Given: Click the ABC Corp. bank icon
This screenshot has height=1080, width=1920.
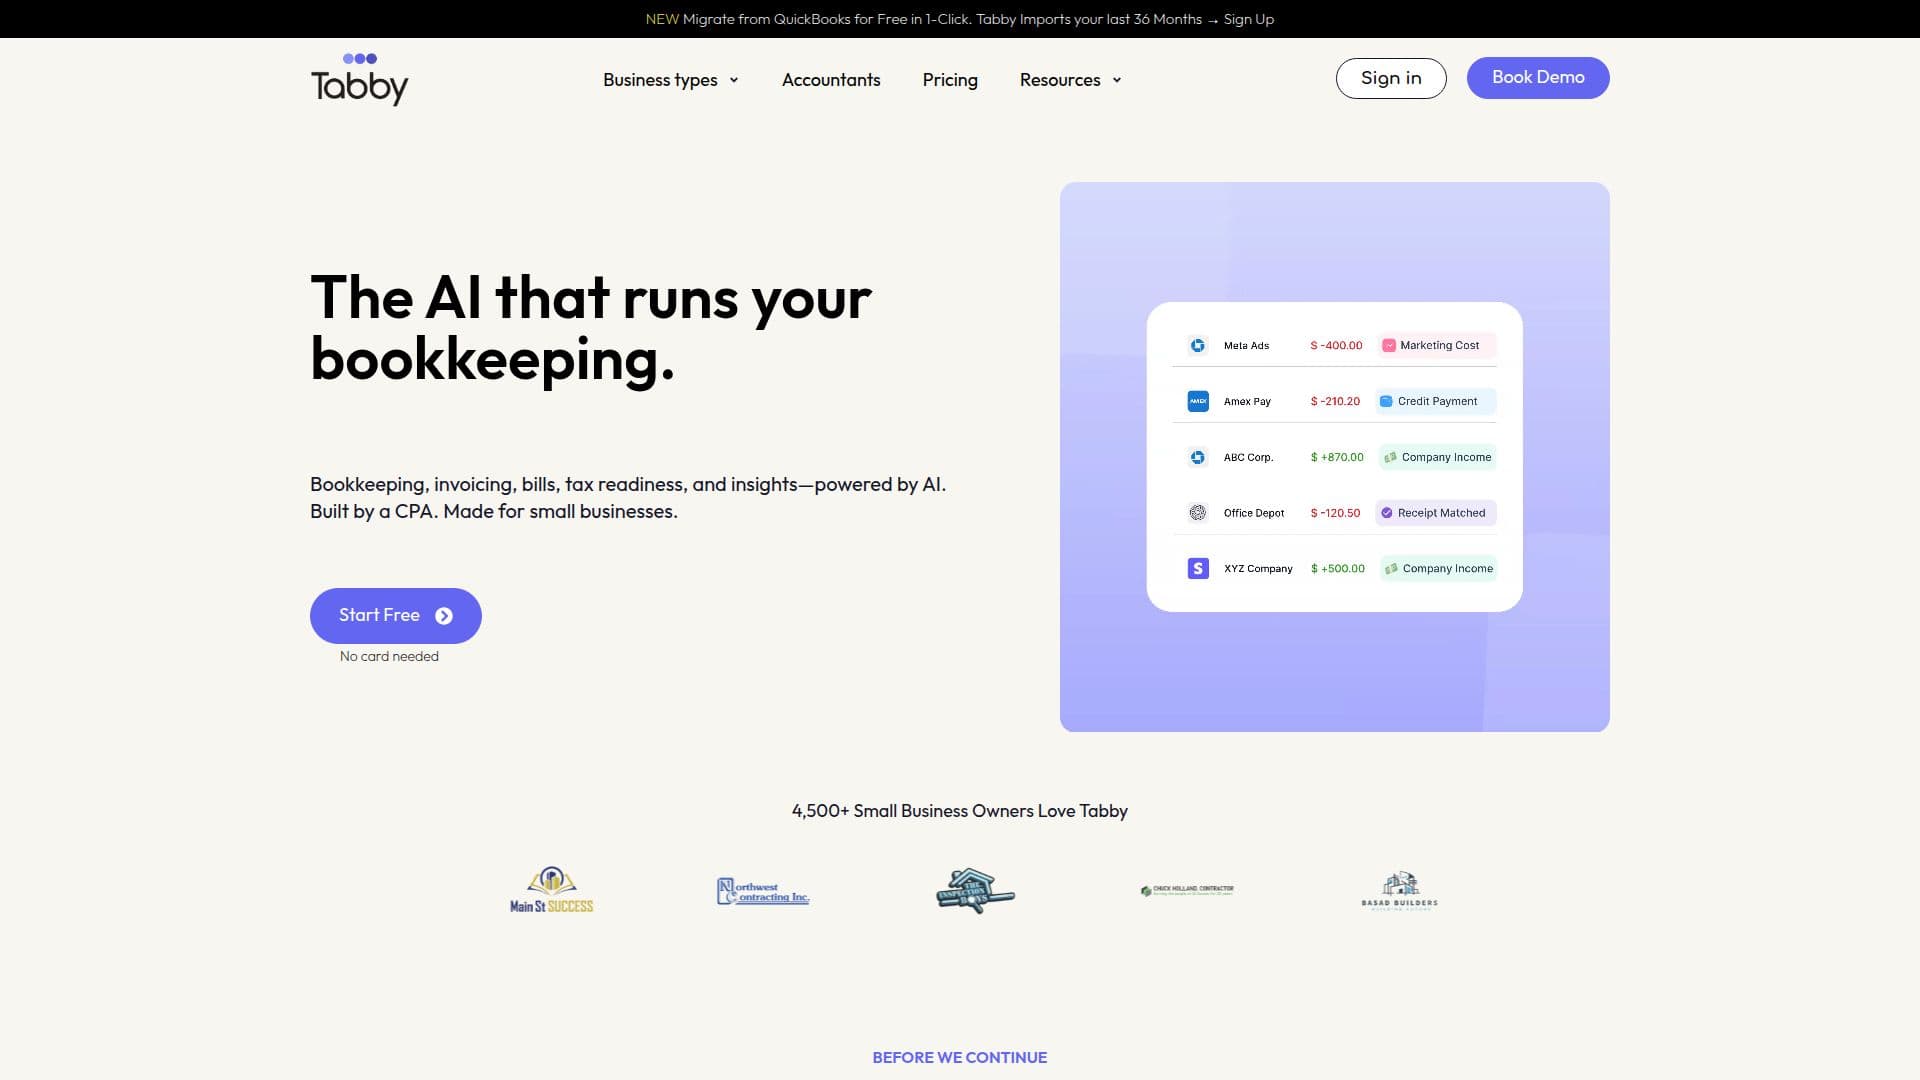Looking at the screenshot, I should click(1197, 457).
